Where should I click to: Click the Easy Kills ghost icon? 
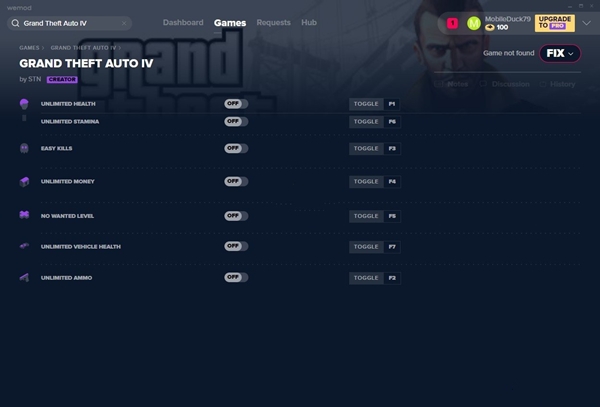[x=24, y=148]
